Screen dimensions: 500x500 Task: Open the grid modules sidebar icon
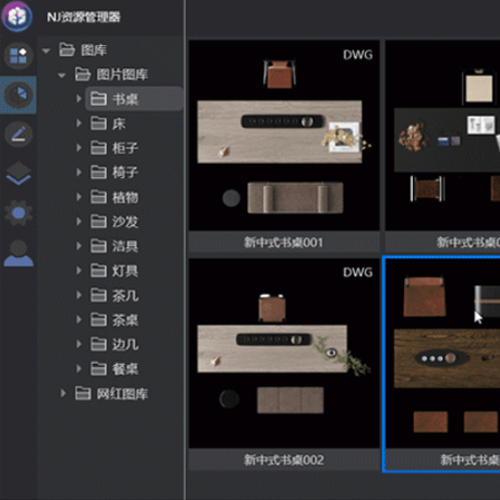[18, 56]
